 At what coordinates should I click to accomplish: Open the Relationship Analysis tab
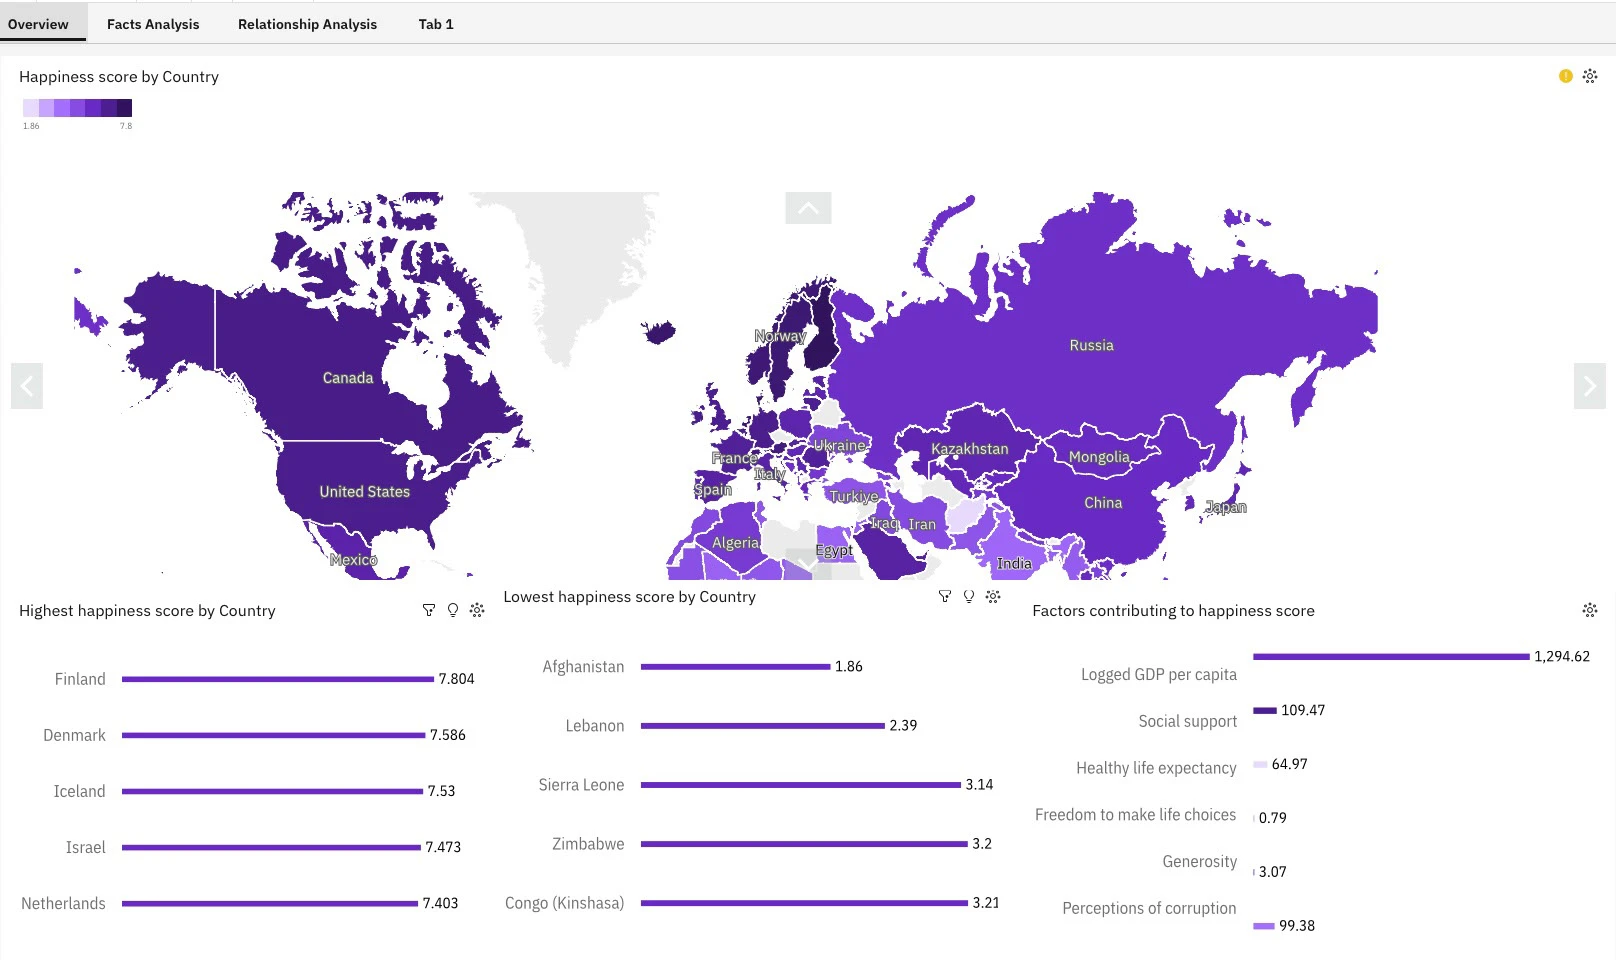307,23
